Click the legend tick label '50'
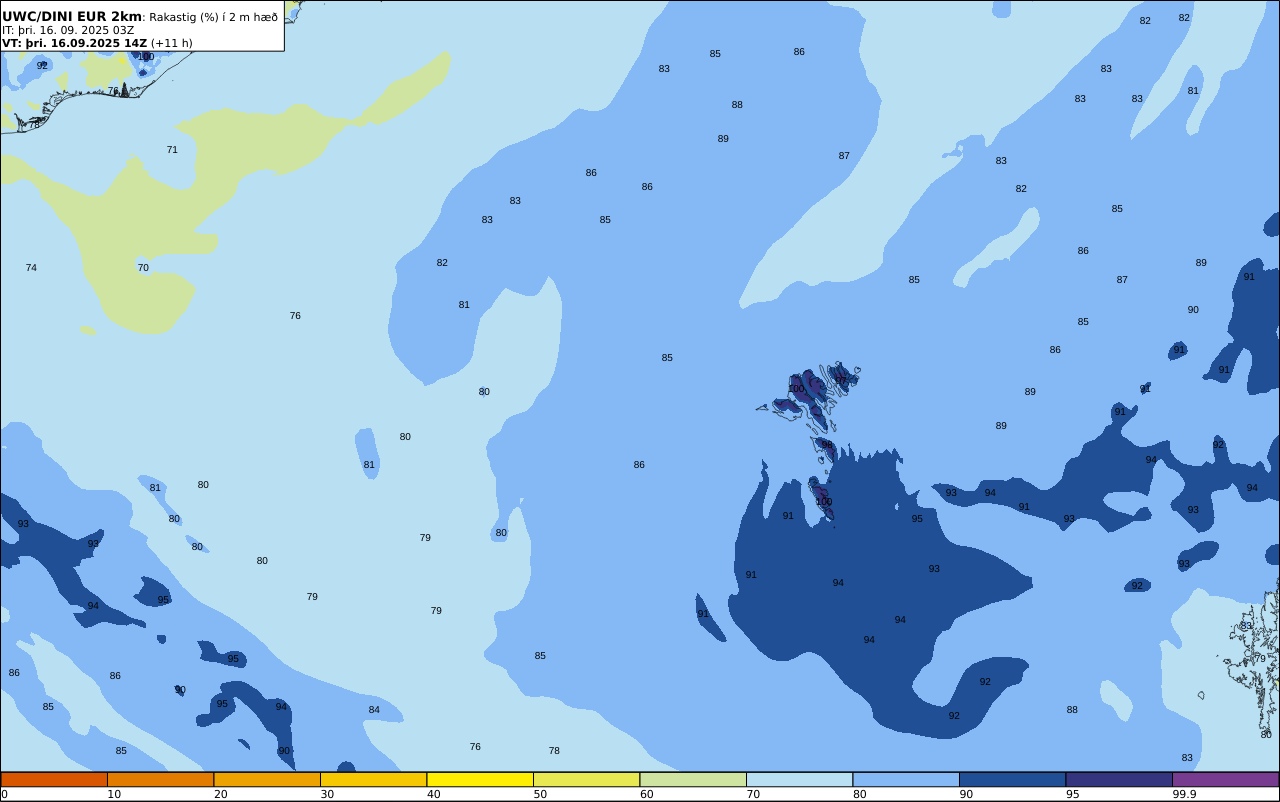This screenshot has width=1280, height=802. tap(540, 794)
